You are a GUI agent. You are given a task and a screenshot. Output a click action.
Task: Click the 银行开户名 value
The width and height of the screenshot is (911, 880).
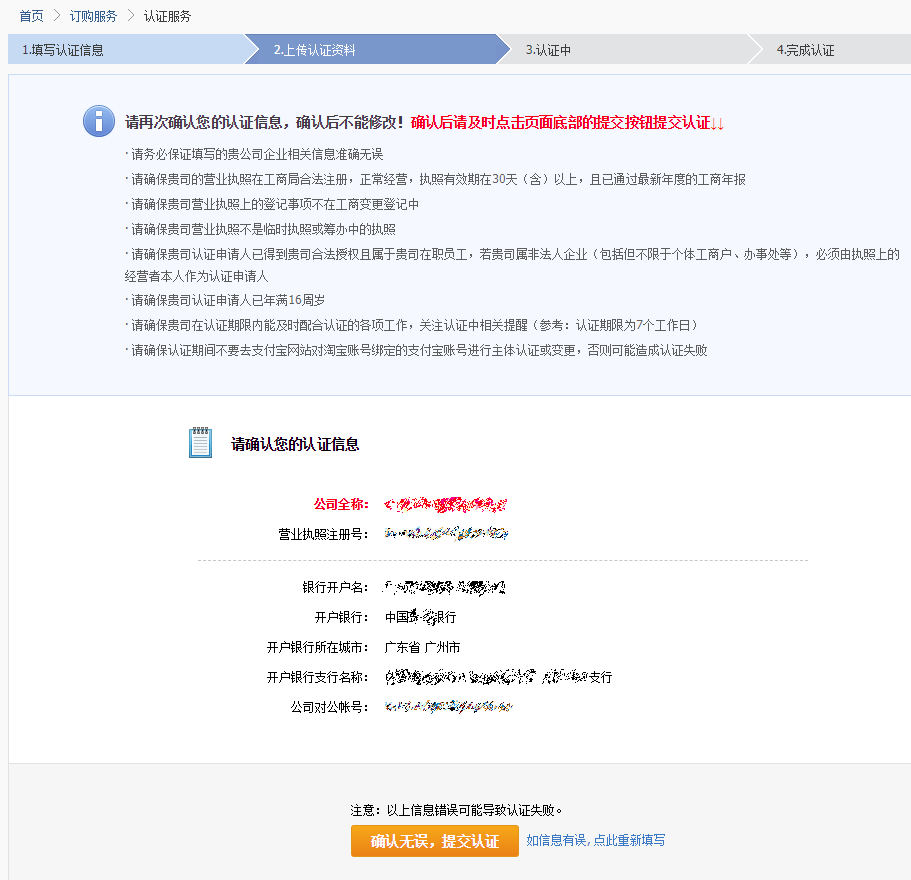click(x=446, y=587)
